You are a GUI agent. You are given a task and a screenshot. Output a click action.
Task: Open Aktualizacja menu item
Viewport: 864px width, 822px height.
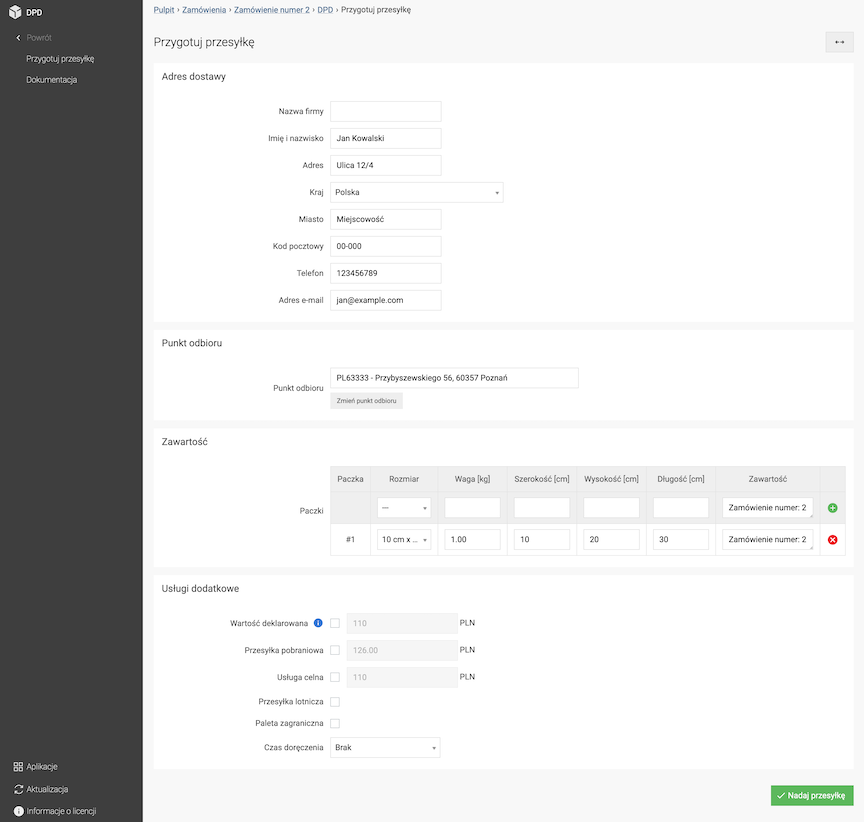click(47, 789)
